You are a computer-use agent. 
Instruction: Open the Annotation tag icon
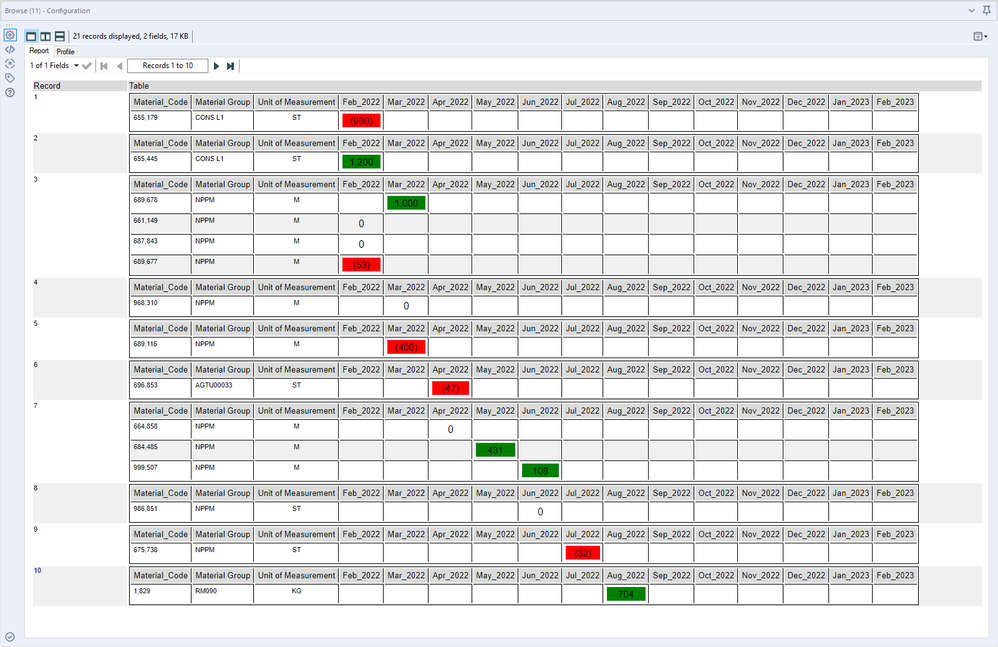point(10,78)
